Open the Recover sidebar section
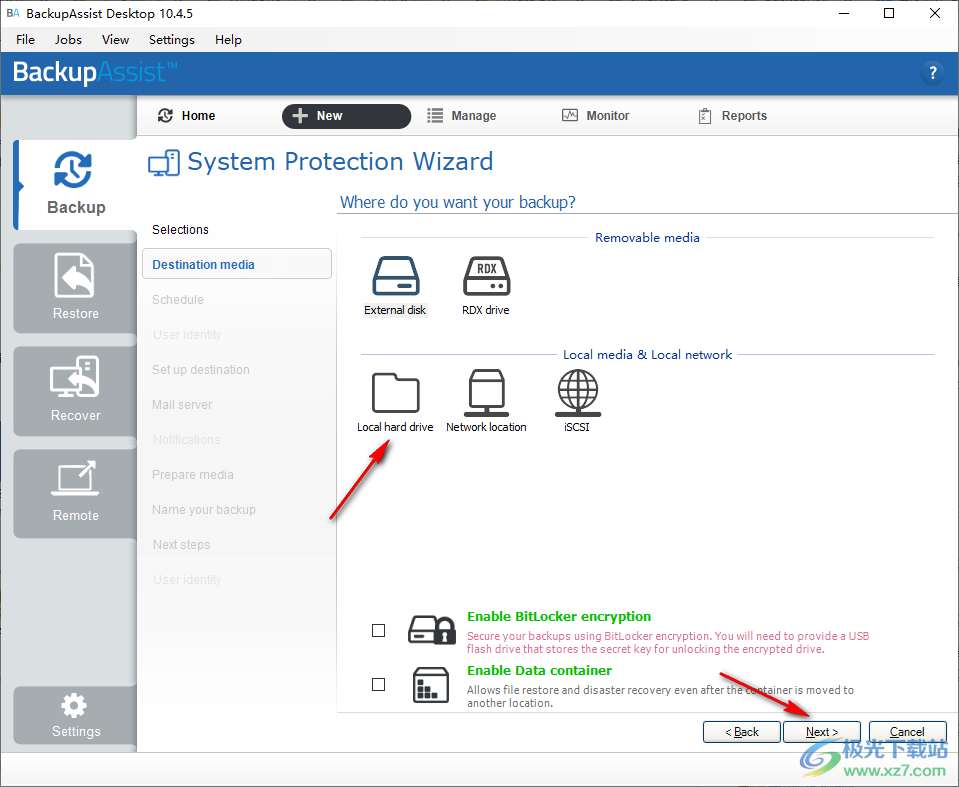Screen dimensions: 959x787 point(76,390)
